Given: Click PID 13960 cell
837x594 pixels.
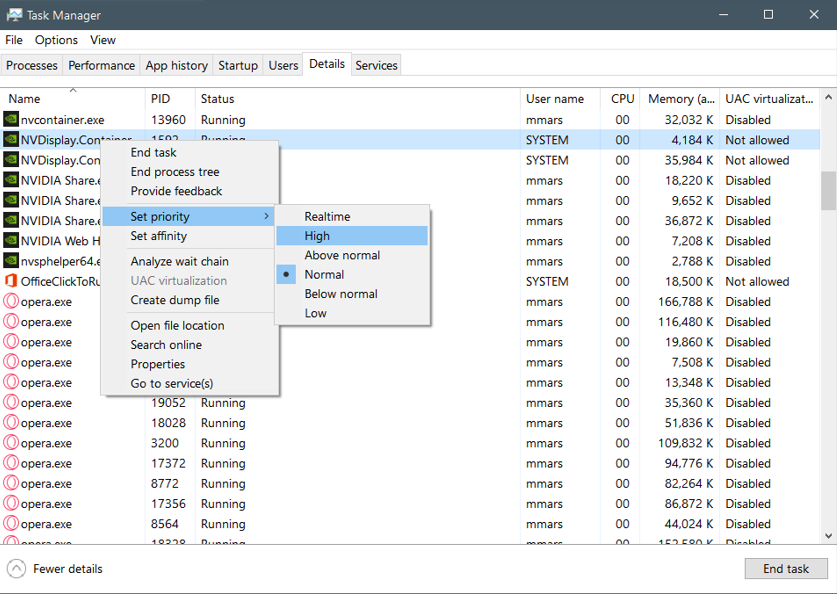Looking at the screenshot, I should pos(168,120).
